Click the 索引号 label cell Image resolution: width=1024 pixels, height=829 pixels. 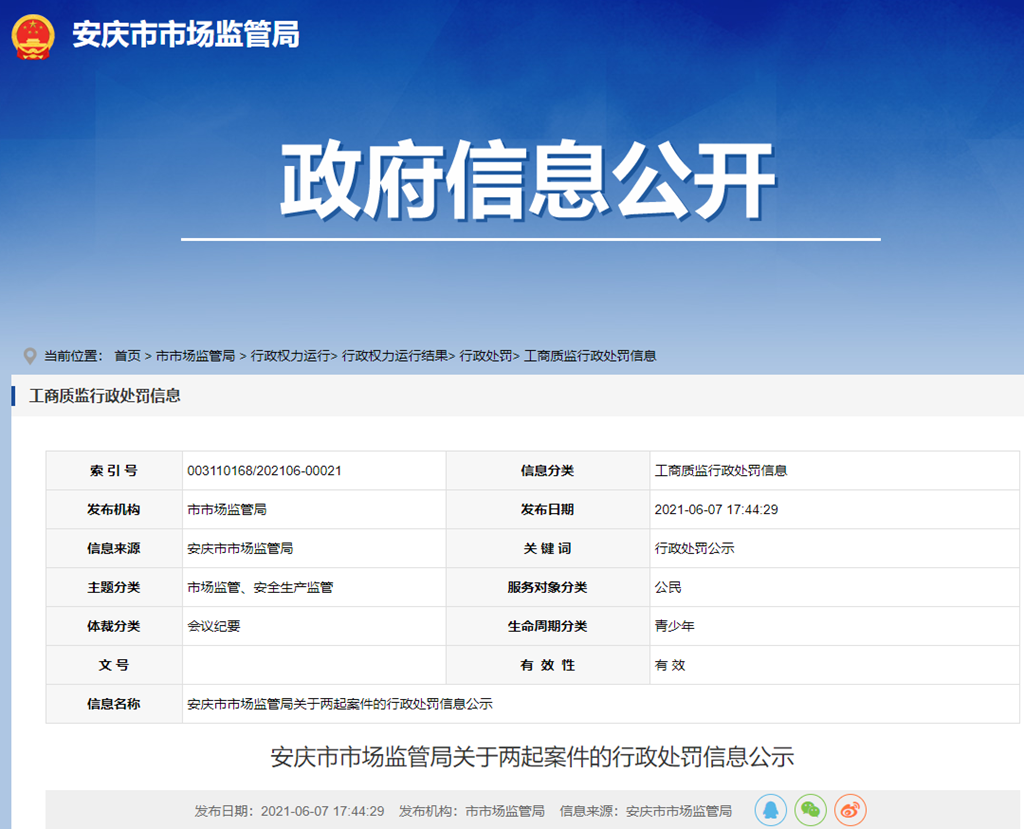tap(114, 470)
